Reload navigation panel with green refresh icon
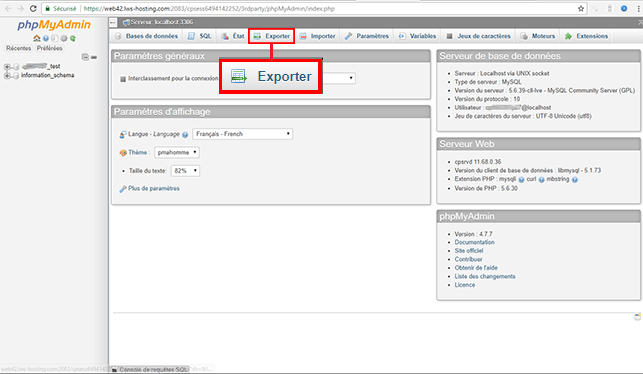 [x=73, y=38]
